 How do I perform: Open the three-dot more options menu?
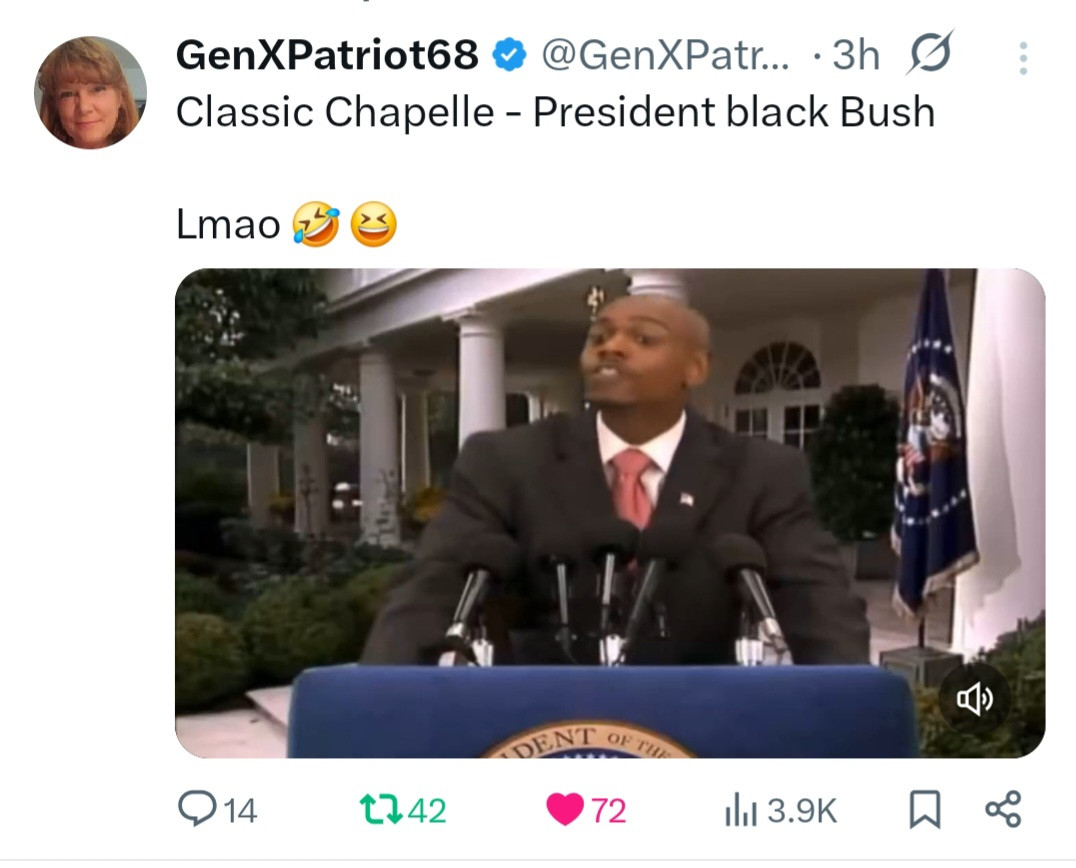coord(1023,58)
